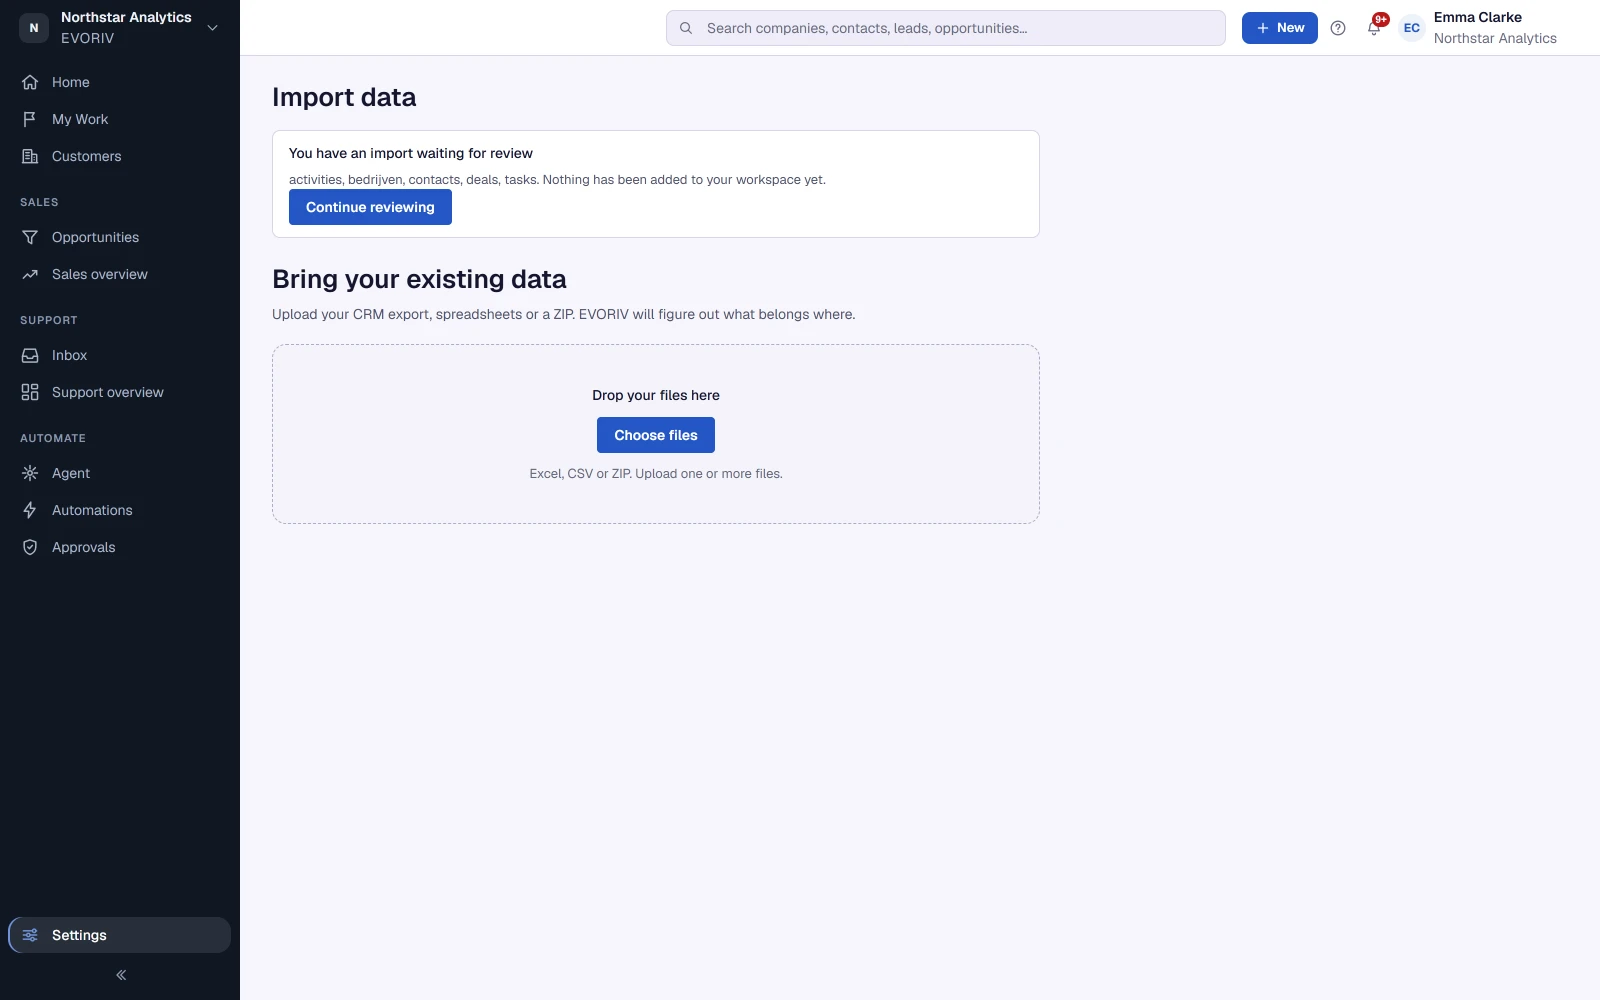Click the import waiting for review text
The image size is (1600, 1000).
click(411, 153)
